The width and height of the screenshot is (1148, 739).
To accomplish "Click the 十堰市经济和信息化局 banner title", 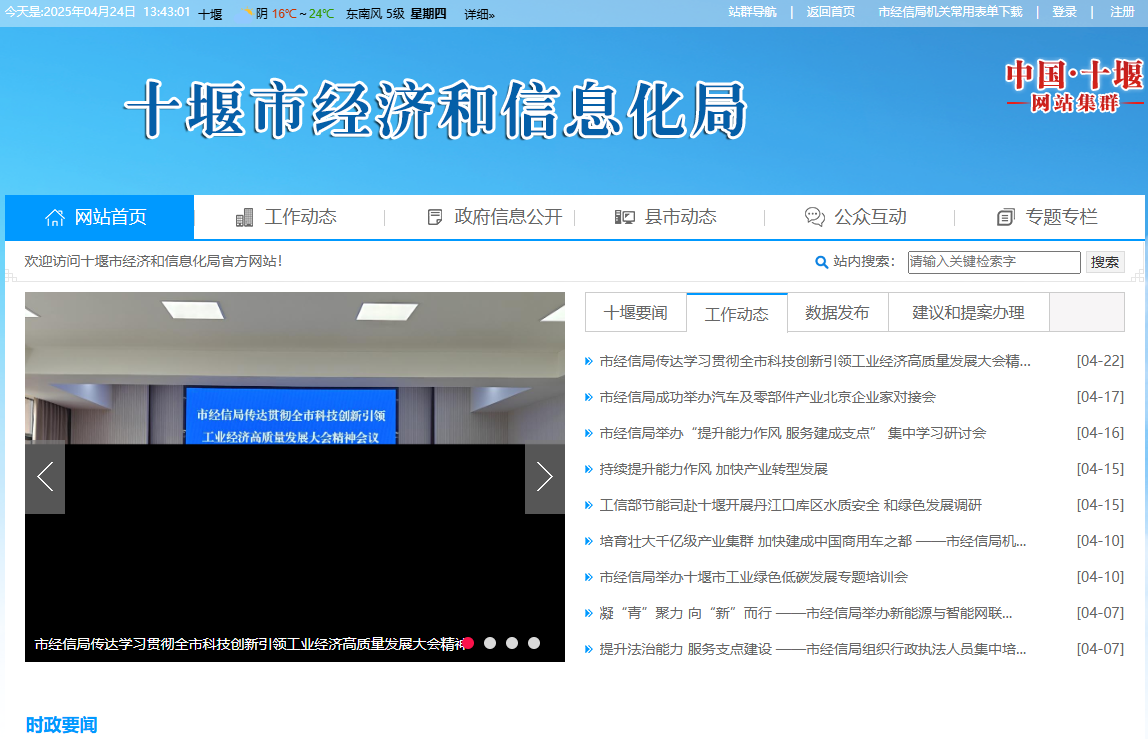I will 436,110.
